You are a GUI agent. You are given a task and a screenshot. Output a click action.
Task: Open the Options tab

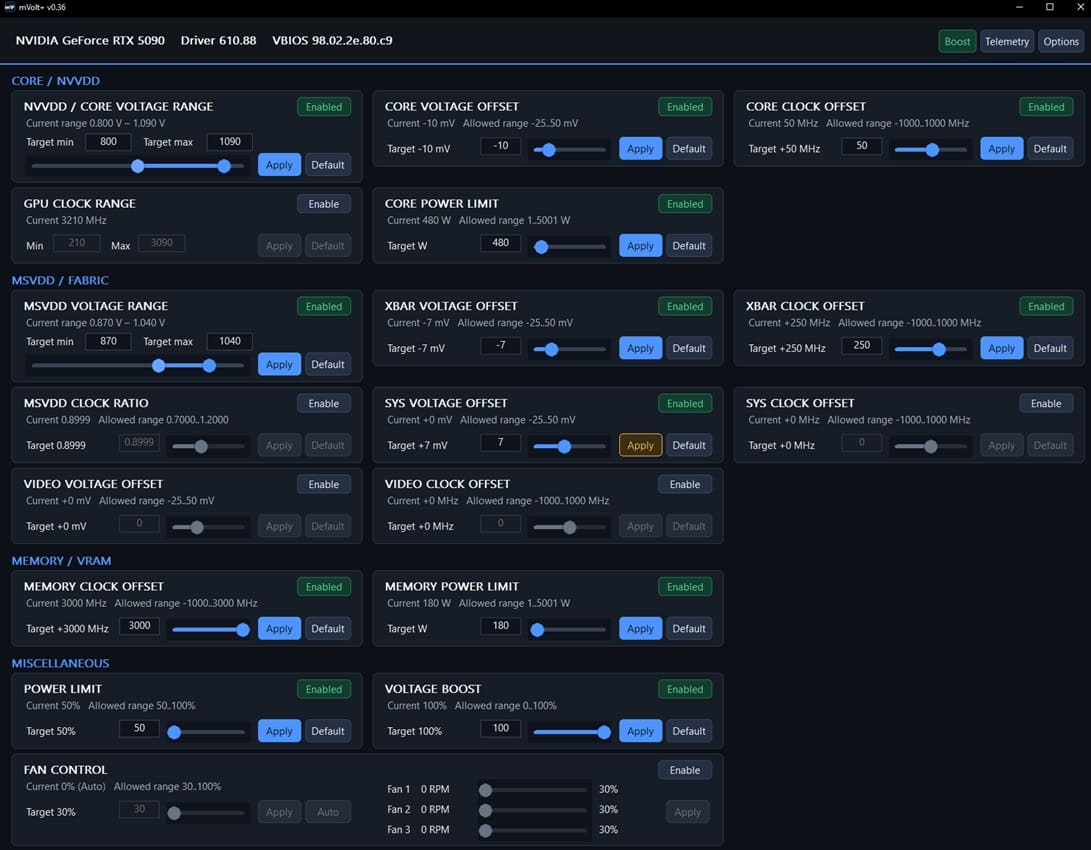pos(1060,42)
